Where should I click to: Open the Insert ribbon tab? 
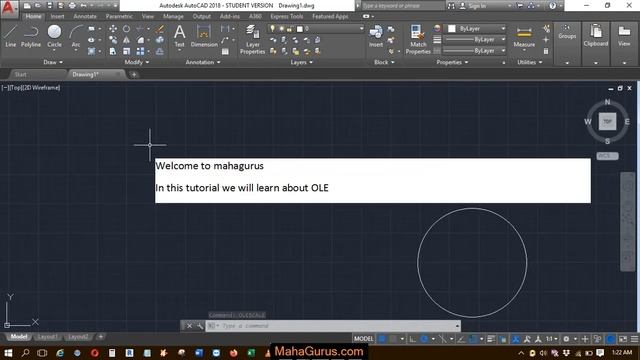[x=57, y=16]
